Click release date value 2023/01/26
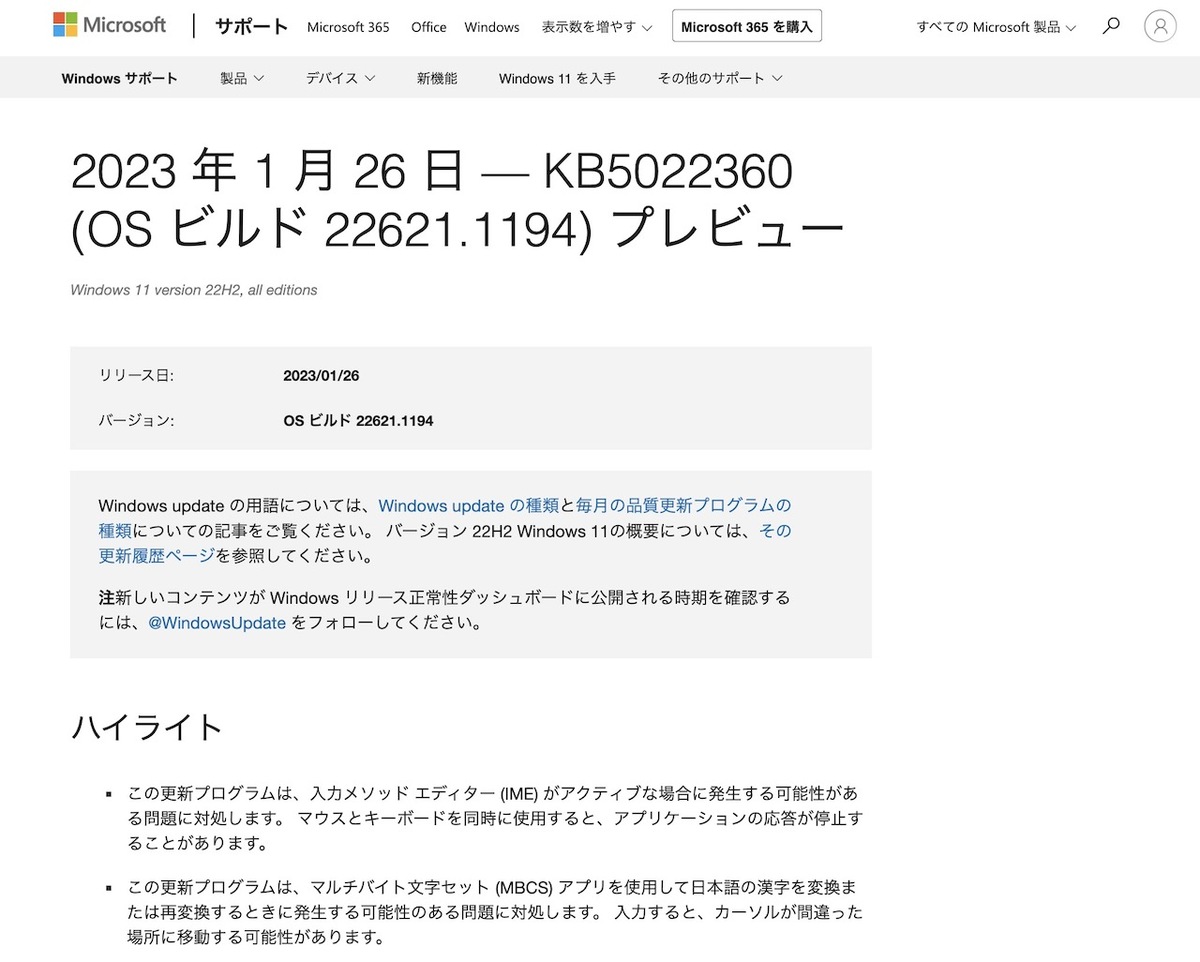 click(x=321, y=376)
